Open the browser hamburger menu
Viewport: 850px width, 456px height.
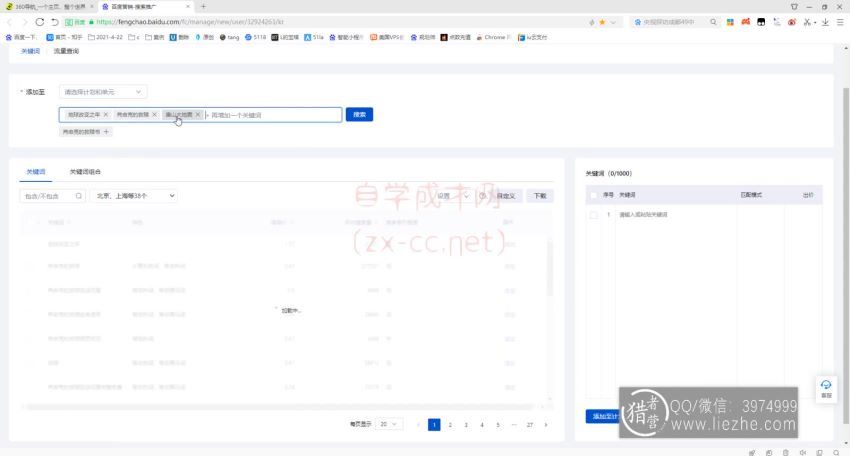point(840,22)
